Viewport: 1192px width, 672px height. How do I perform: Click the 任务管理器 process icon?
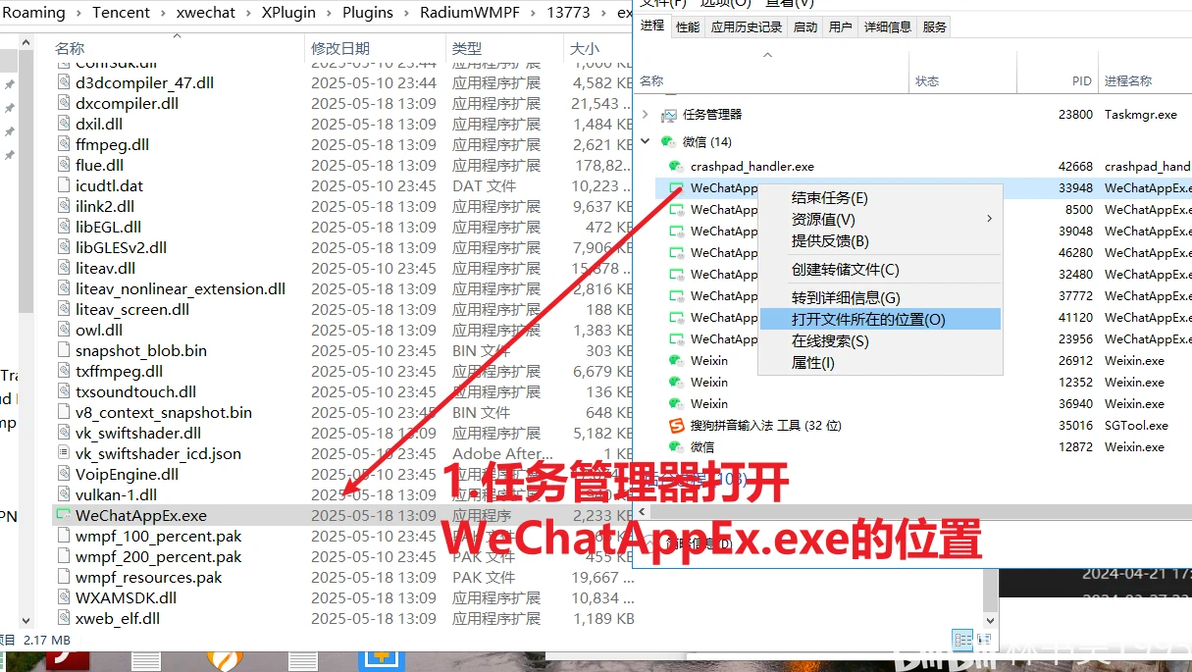tap(669, 115)
